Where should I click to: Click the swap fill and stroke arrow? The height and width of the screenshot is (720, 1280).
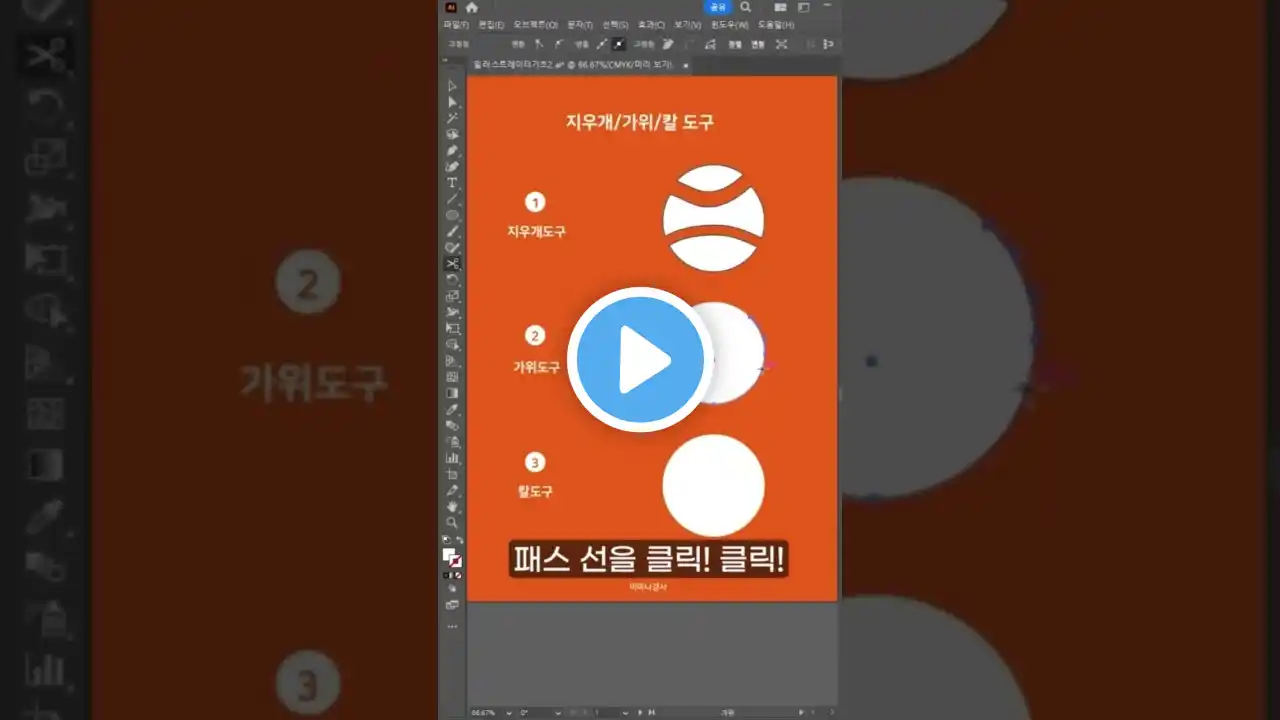460,541
